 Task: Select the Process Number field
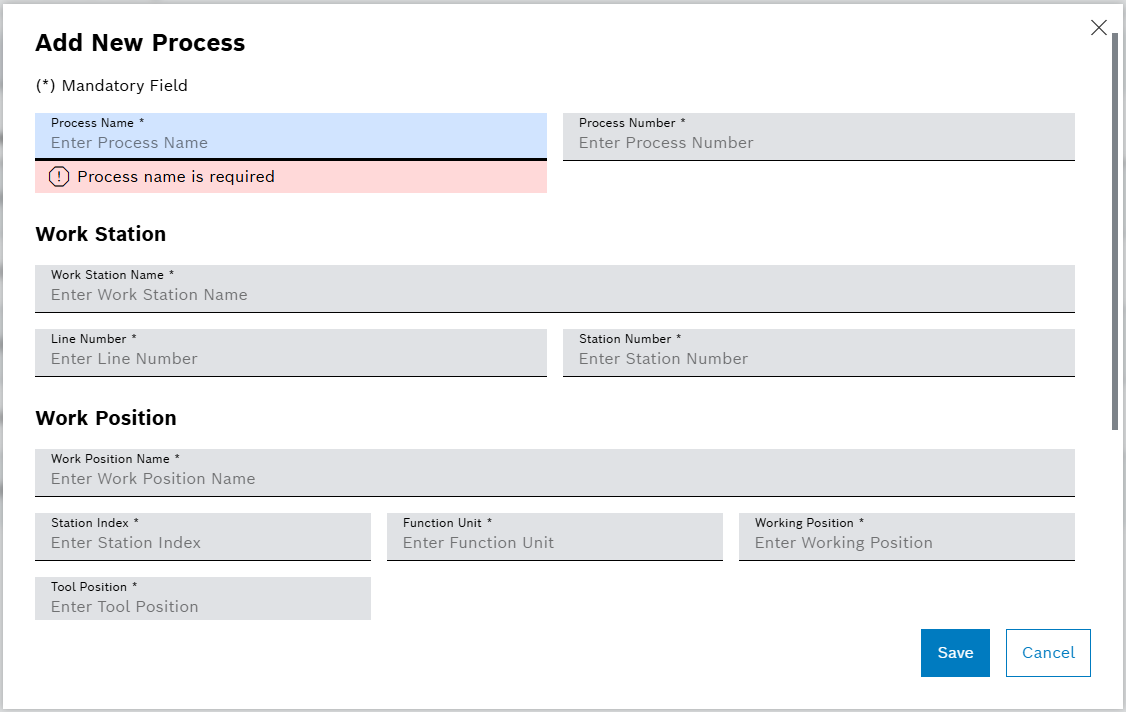[818, 142]
